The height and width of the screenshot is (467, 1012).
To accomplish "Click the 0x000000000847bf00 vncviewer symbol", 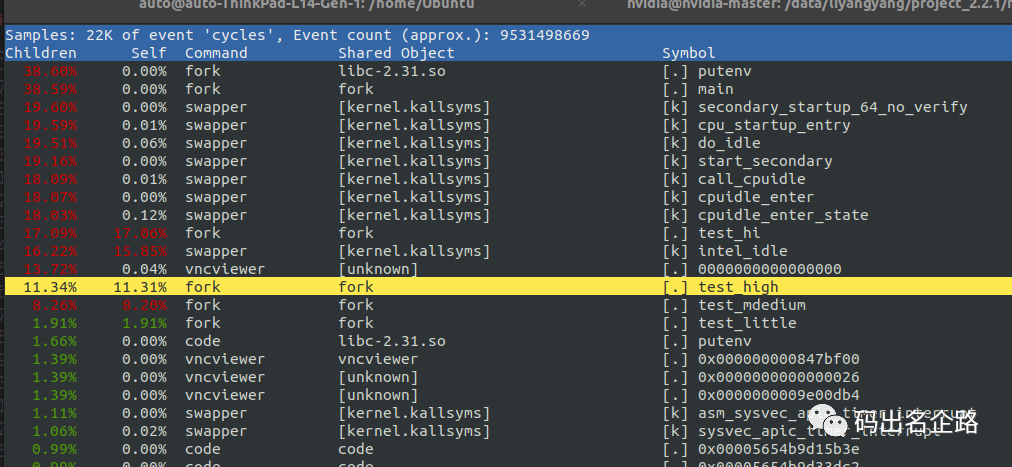I will click(x=779, y=359).
